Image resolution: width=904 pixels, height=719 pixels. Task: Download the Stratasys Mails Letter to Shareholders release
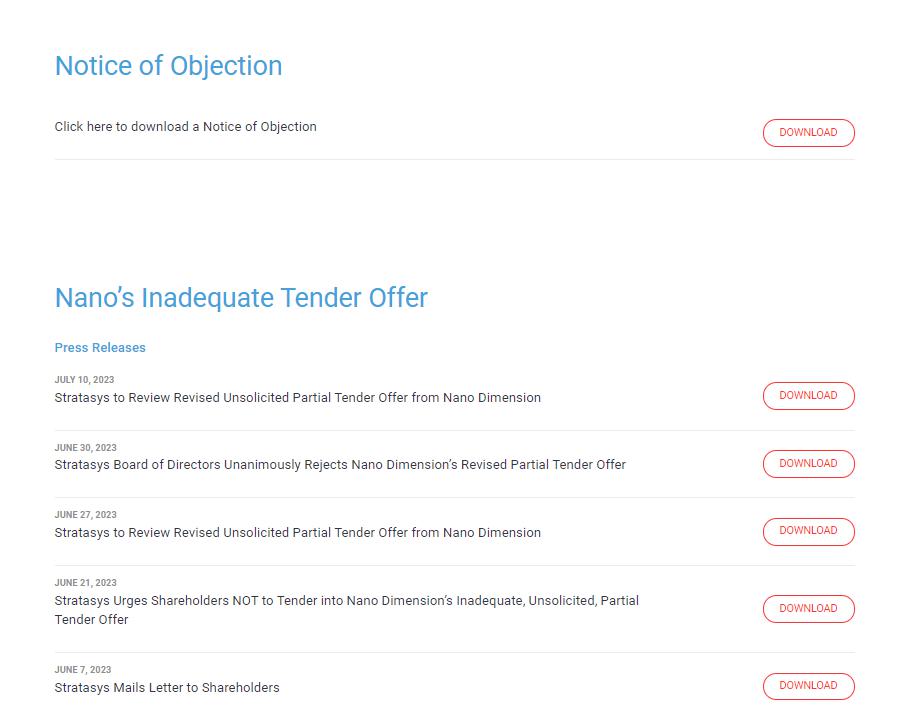808,686
